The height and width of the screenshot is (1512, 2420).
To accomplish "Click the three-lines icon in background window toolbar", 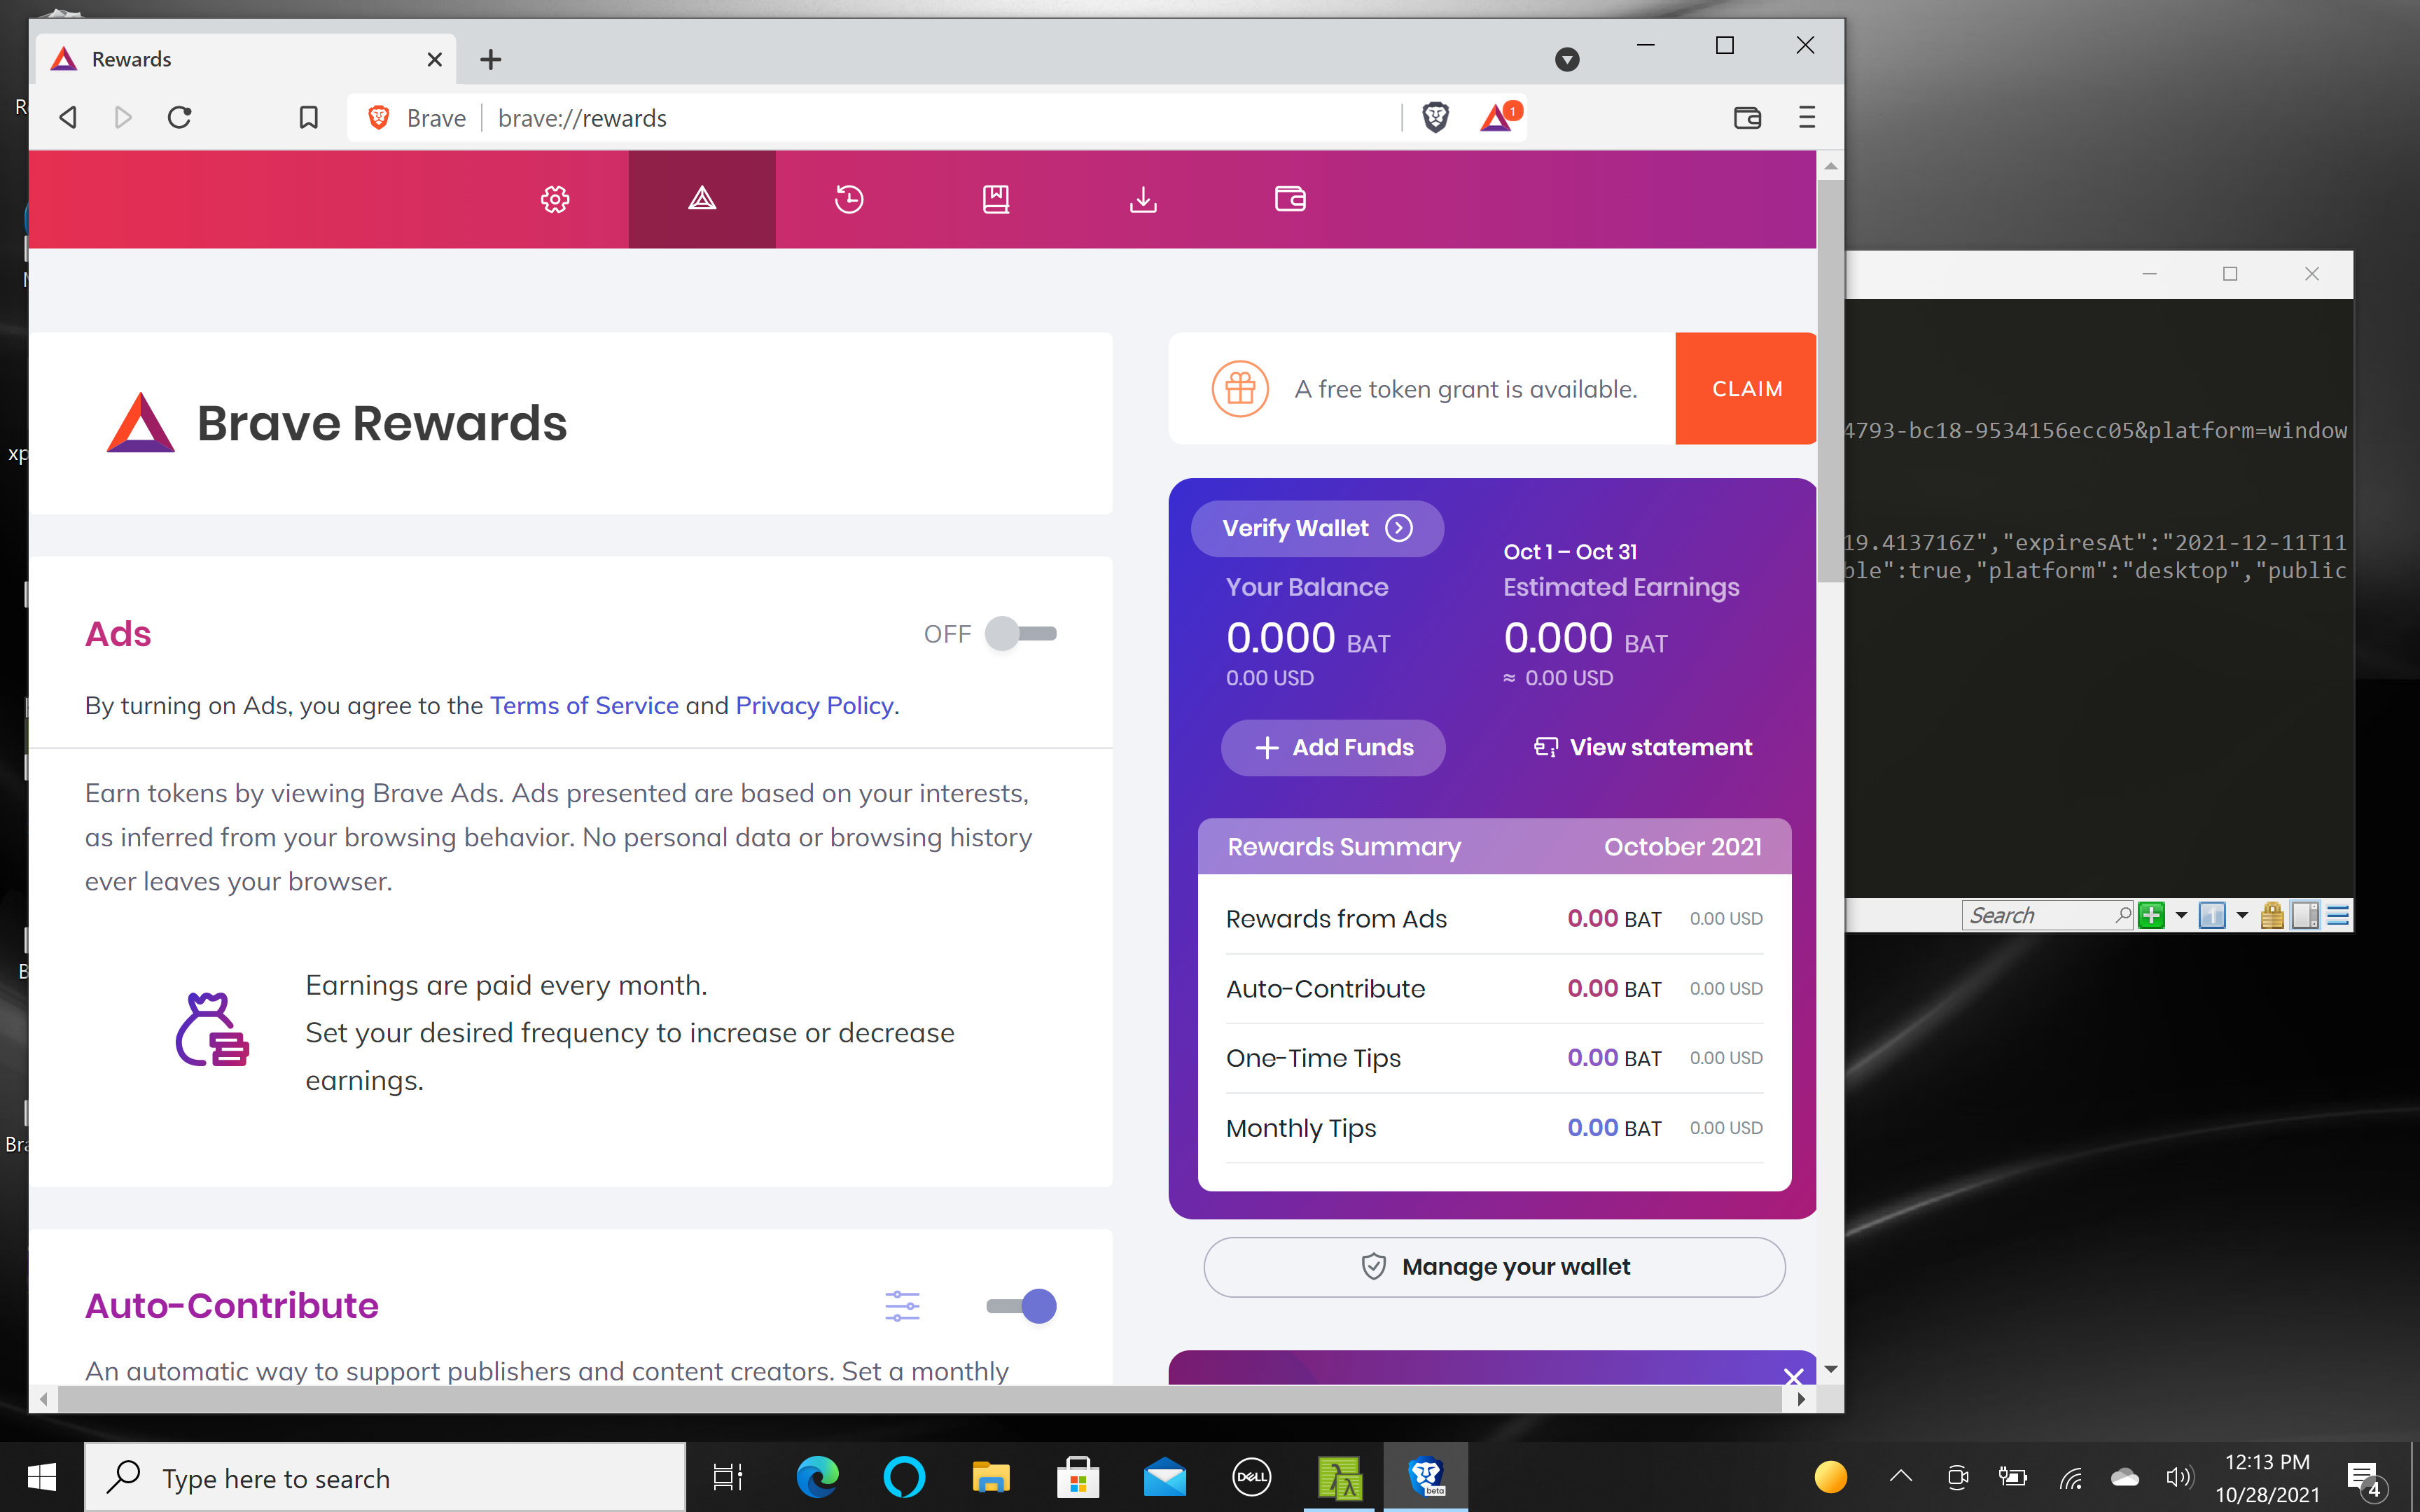I will (x=2337, y=915).
